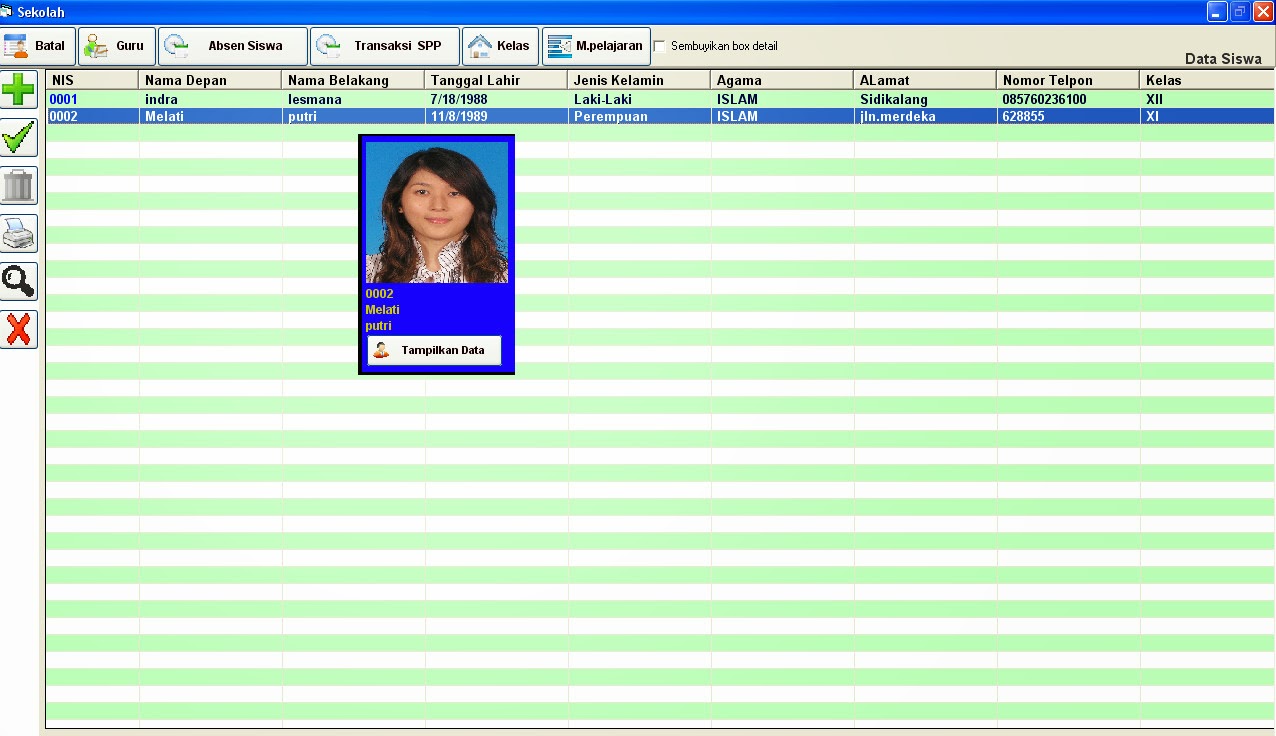Click the 'Melati' cell in the table row
Viewport: 1276px width, 736px height.
[x=210, y=116]
